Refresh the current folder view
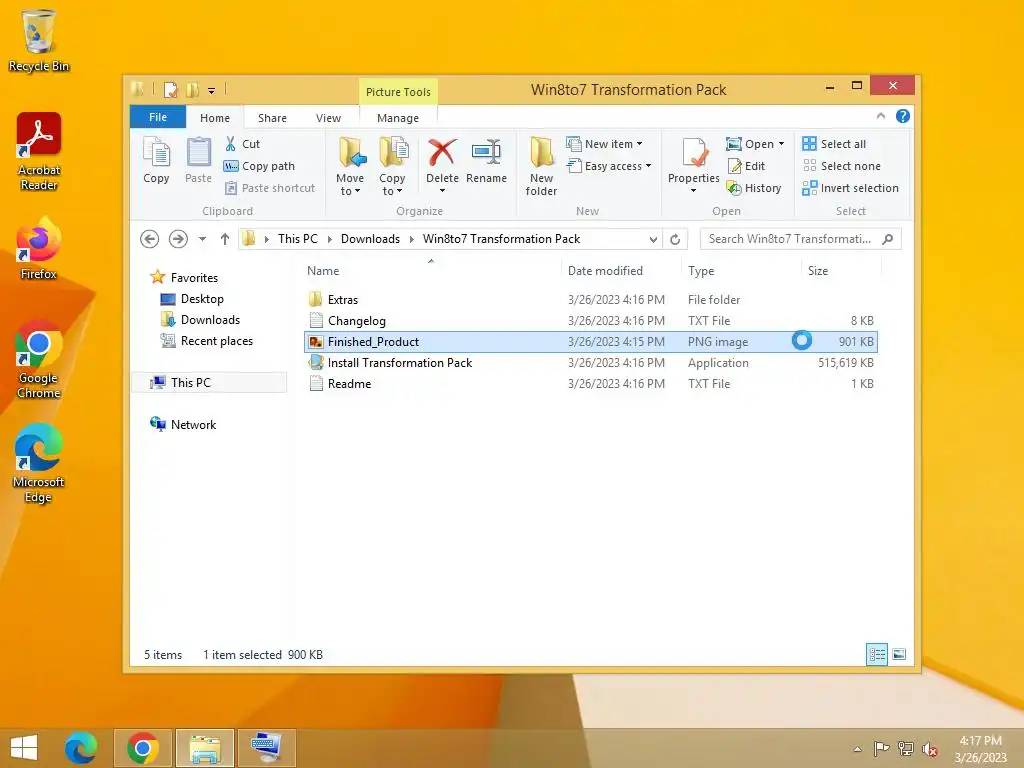The width and height of the screenshot is (1024, 768). click(x=675, y=239)
